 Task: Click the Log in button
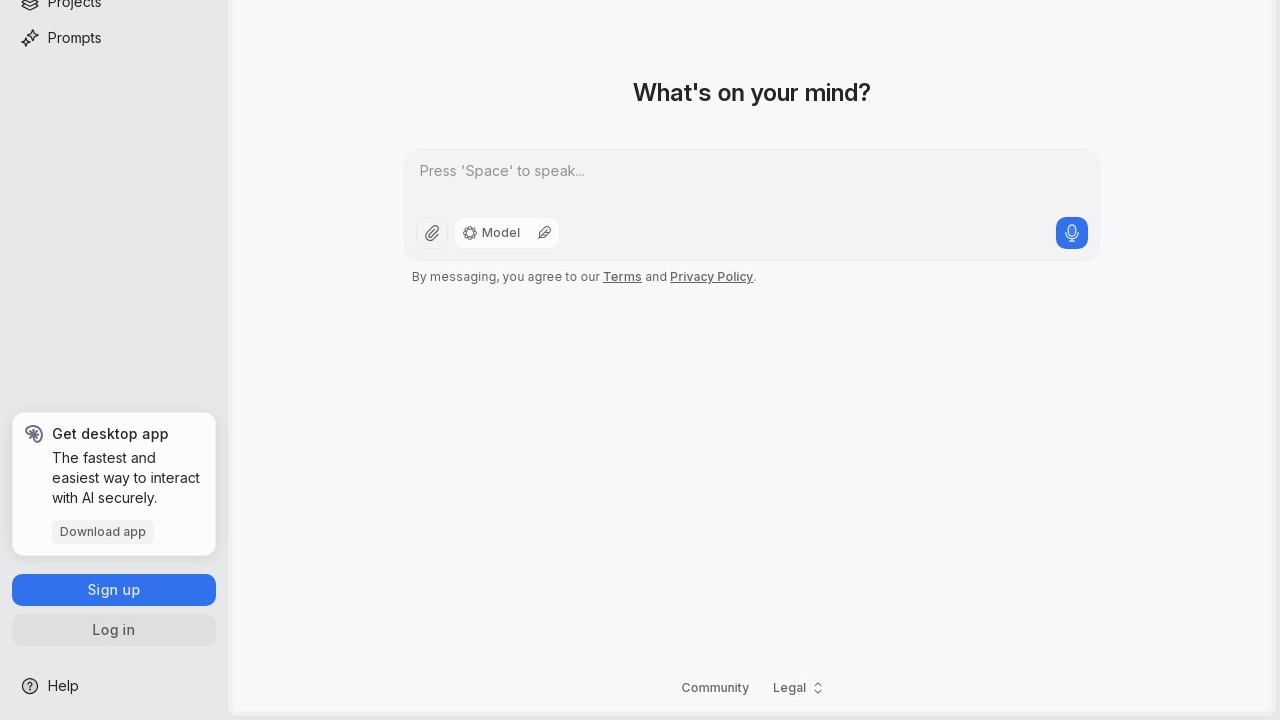pyautogui.click(x=114, y=630)
